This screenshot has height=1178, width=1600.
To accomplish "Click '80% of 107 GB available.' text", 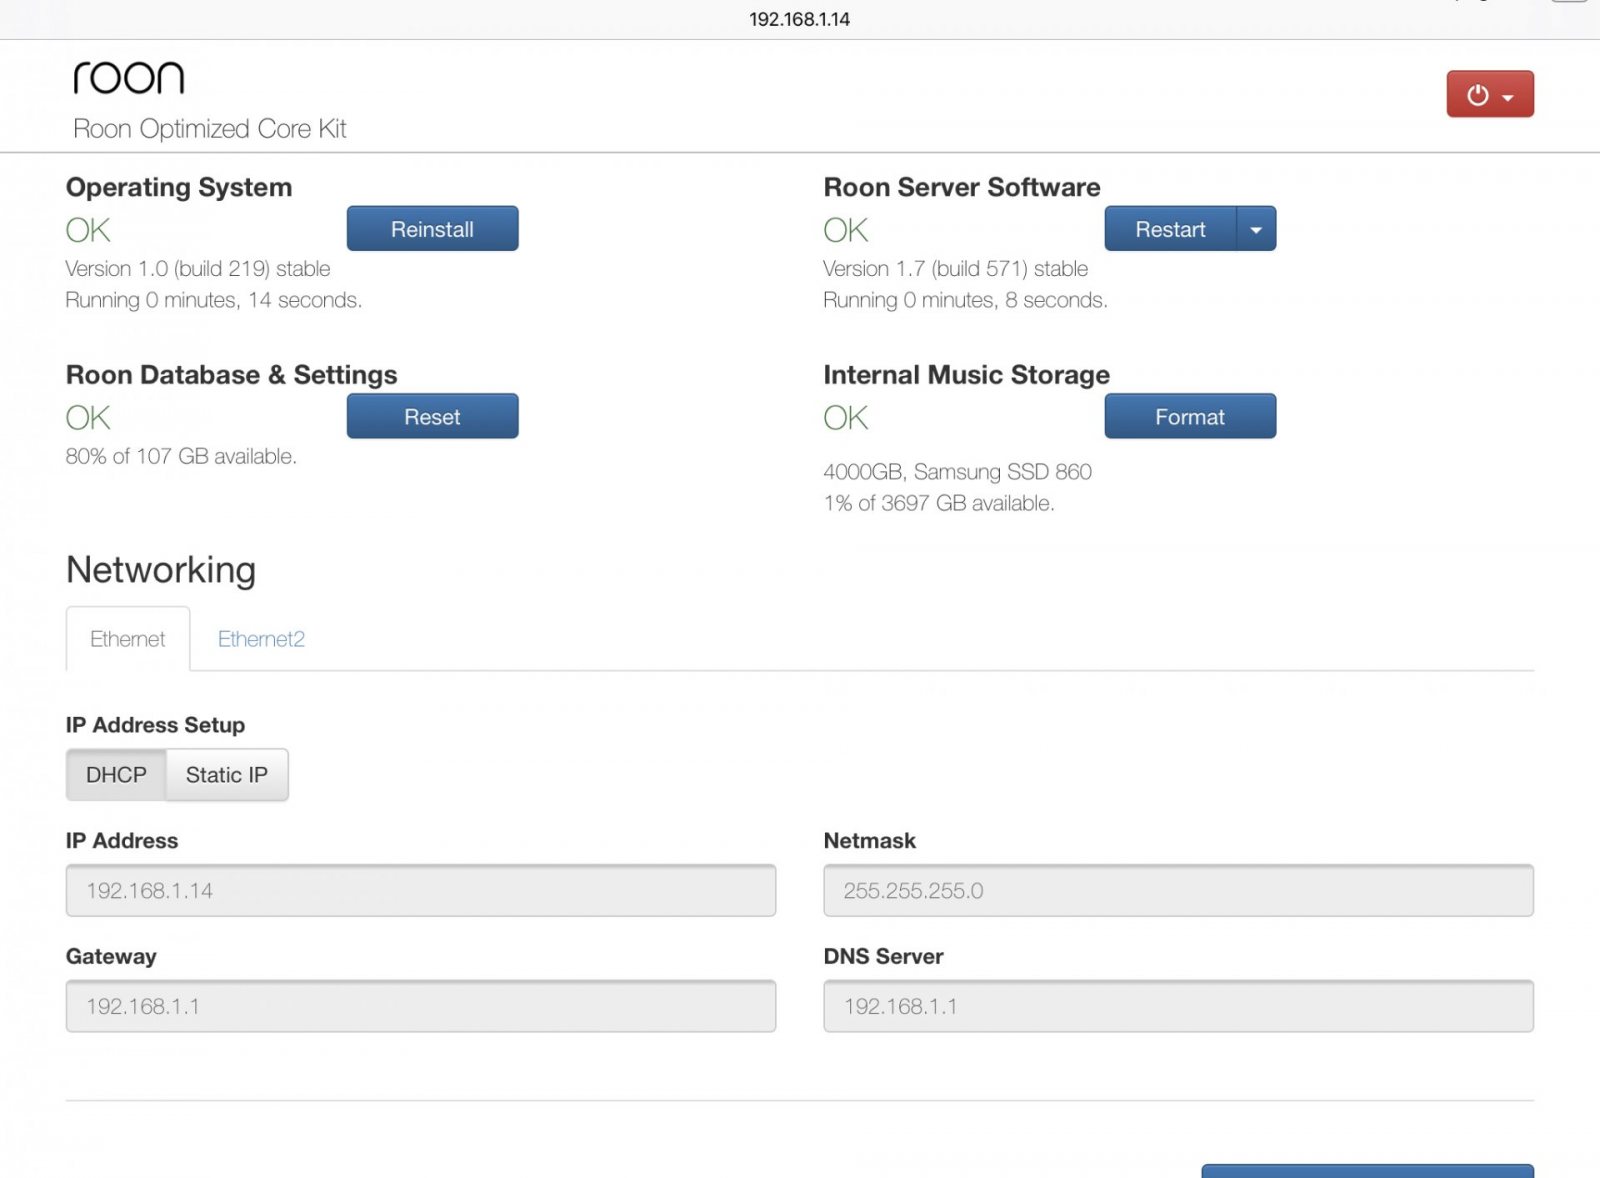I will (181, 457).
